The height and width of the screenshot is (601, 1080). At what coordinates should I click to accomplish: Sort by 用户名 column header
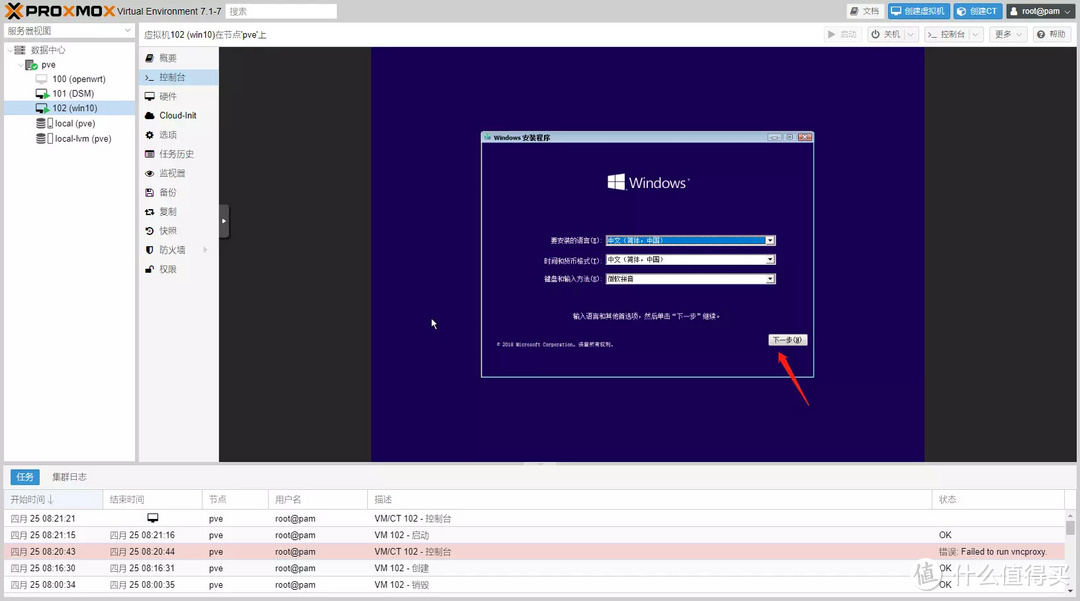tap(318, 499)
